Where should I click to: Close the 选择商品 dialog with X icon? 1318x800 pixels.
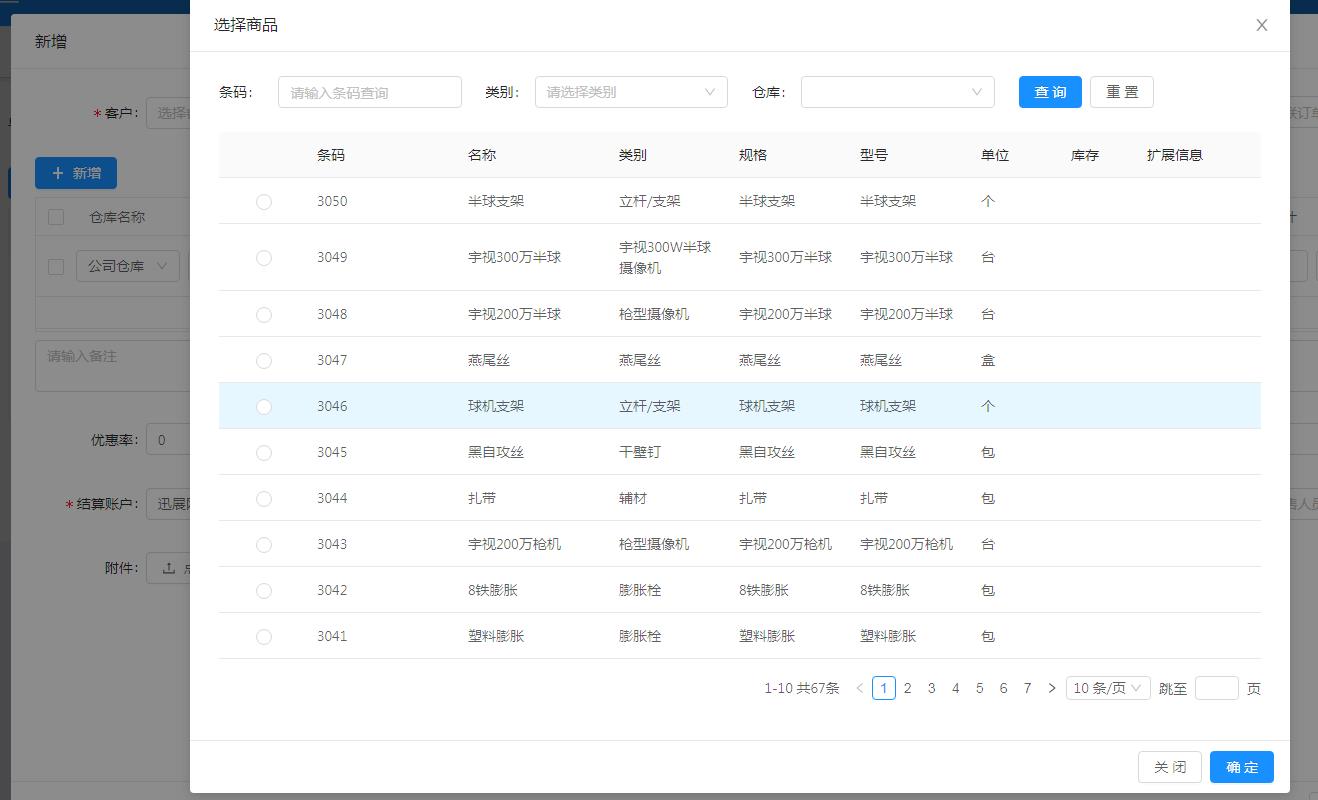point(1262,25)
